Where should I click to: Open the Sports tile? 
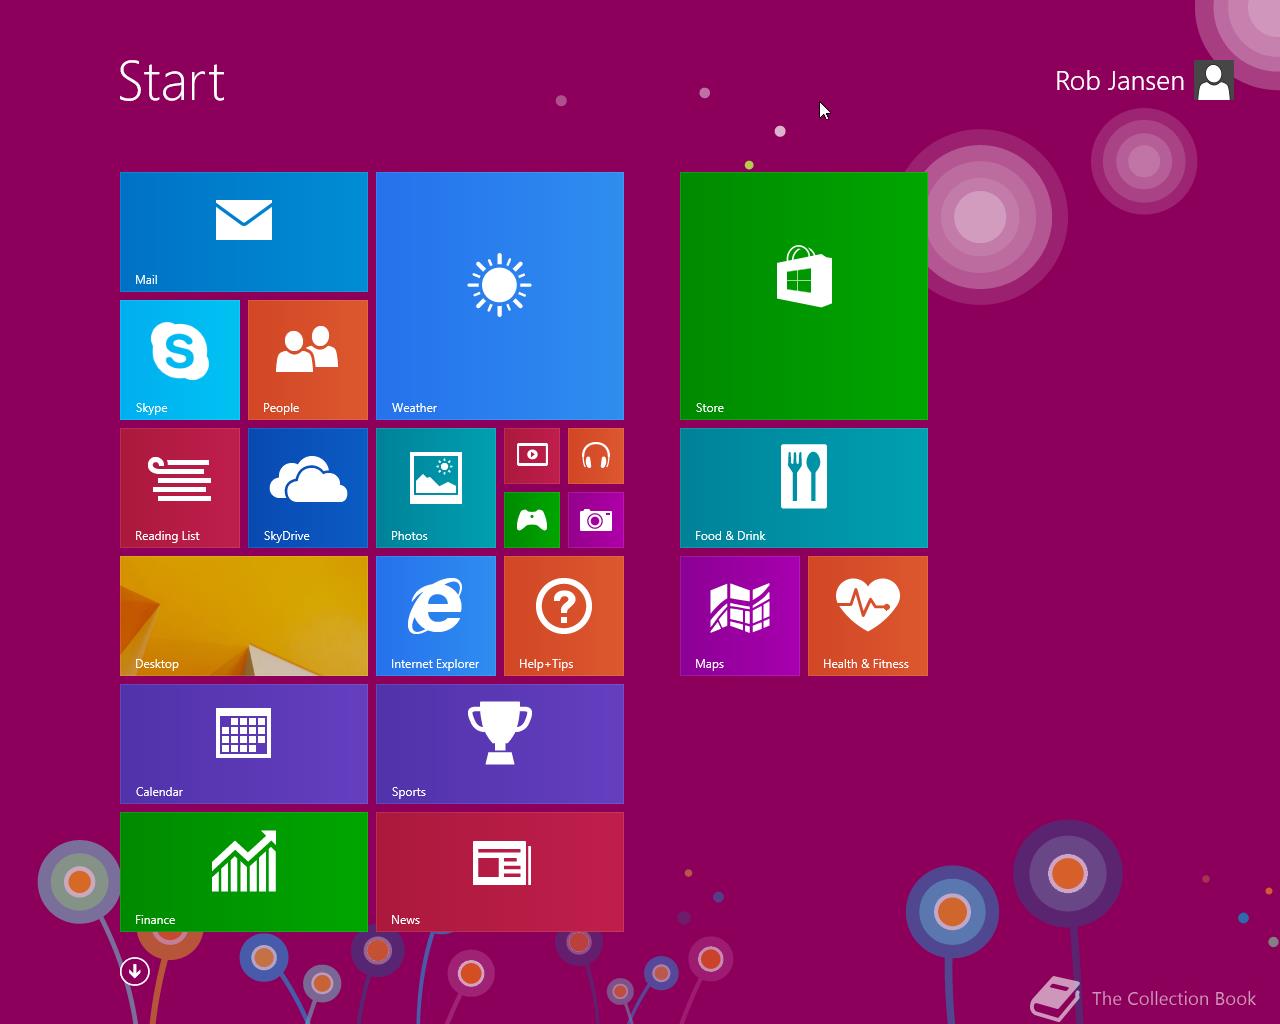coord(500,744)
